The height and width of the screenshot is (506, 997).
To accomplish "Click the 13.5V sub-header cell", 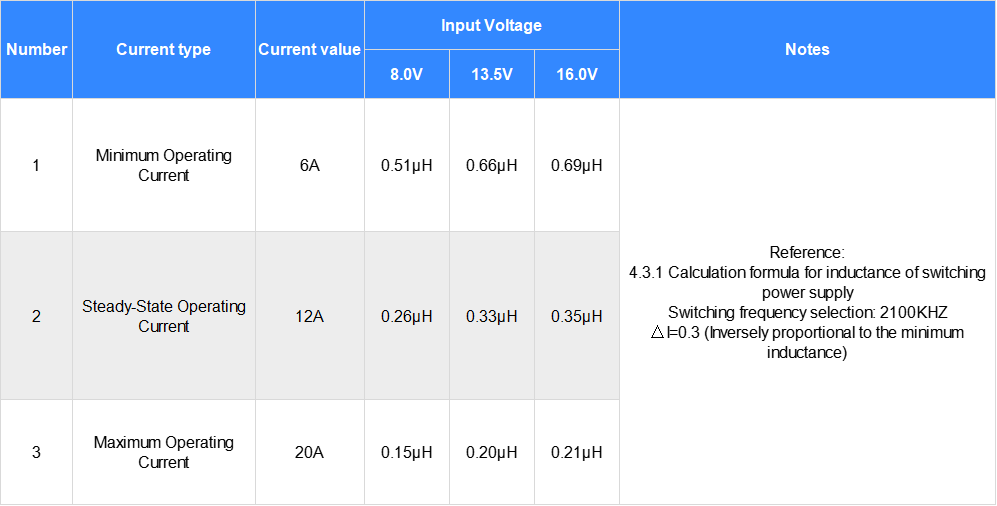I will 491,74.
